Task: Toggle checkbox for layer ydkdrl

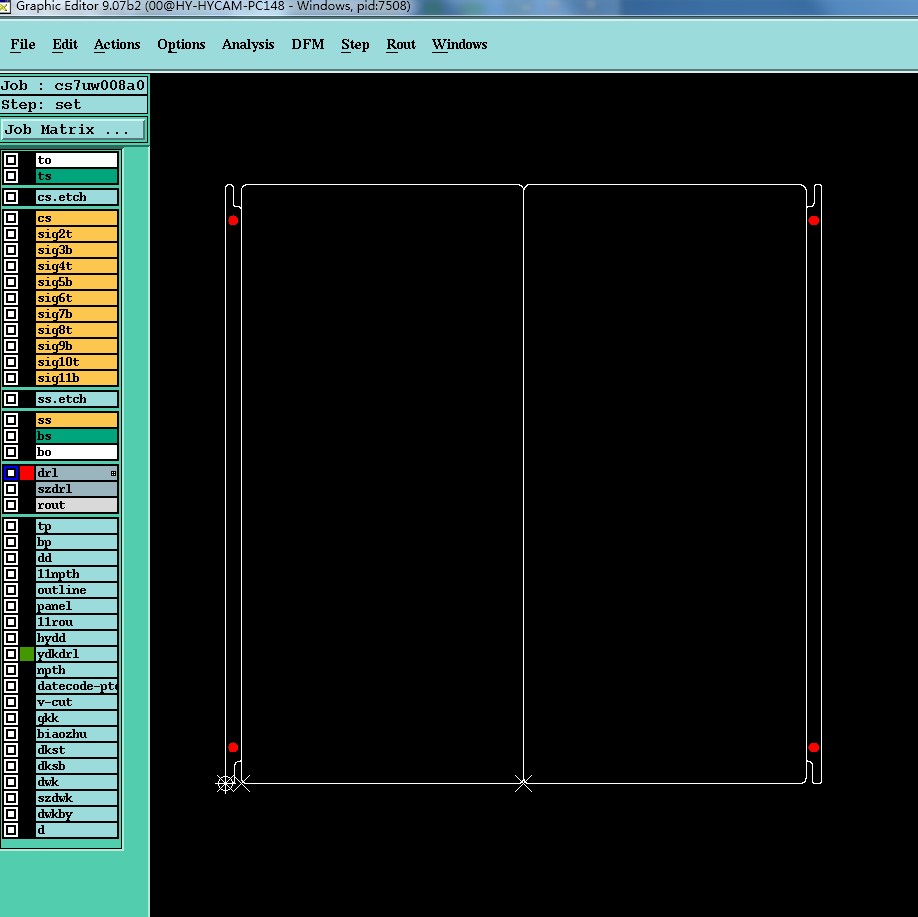Action: (11, 653)
